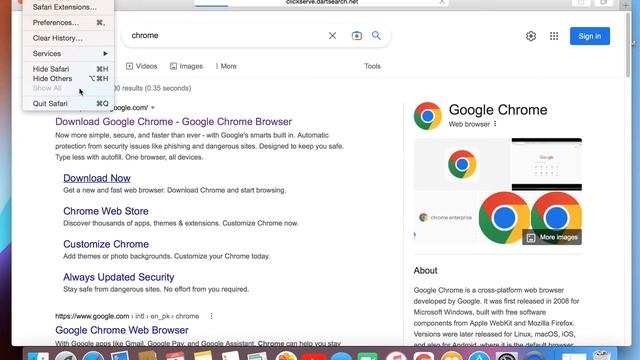The image size is (640, 360).
Task: Click the blue magnifier search icon
Action: tap(376, 36)
